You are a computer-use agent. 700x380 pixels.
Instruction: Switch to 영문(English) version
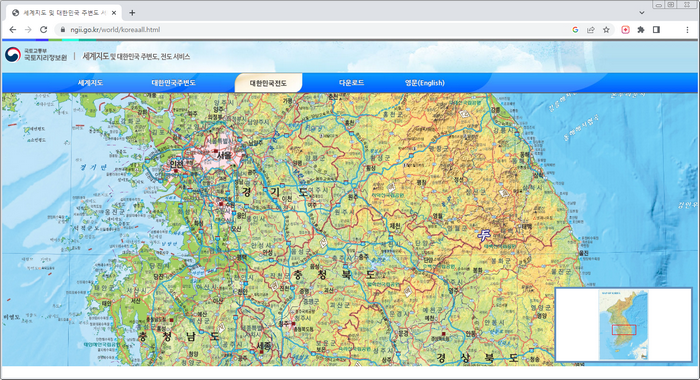[425, 83]
